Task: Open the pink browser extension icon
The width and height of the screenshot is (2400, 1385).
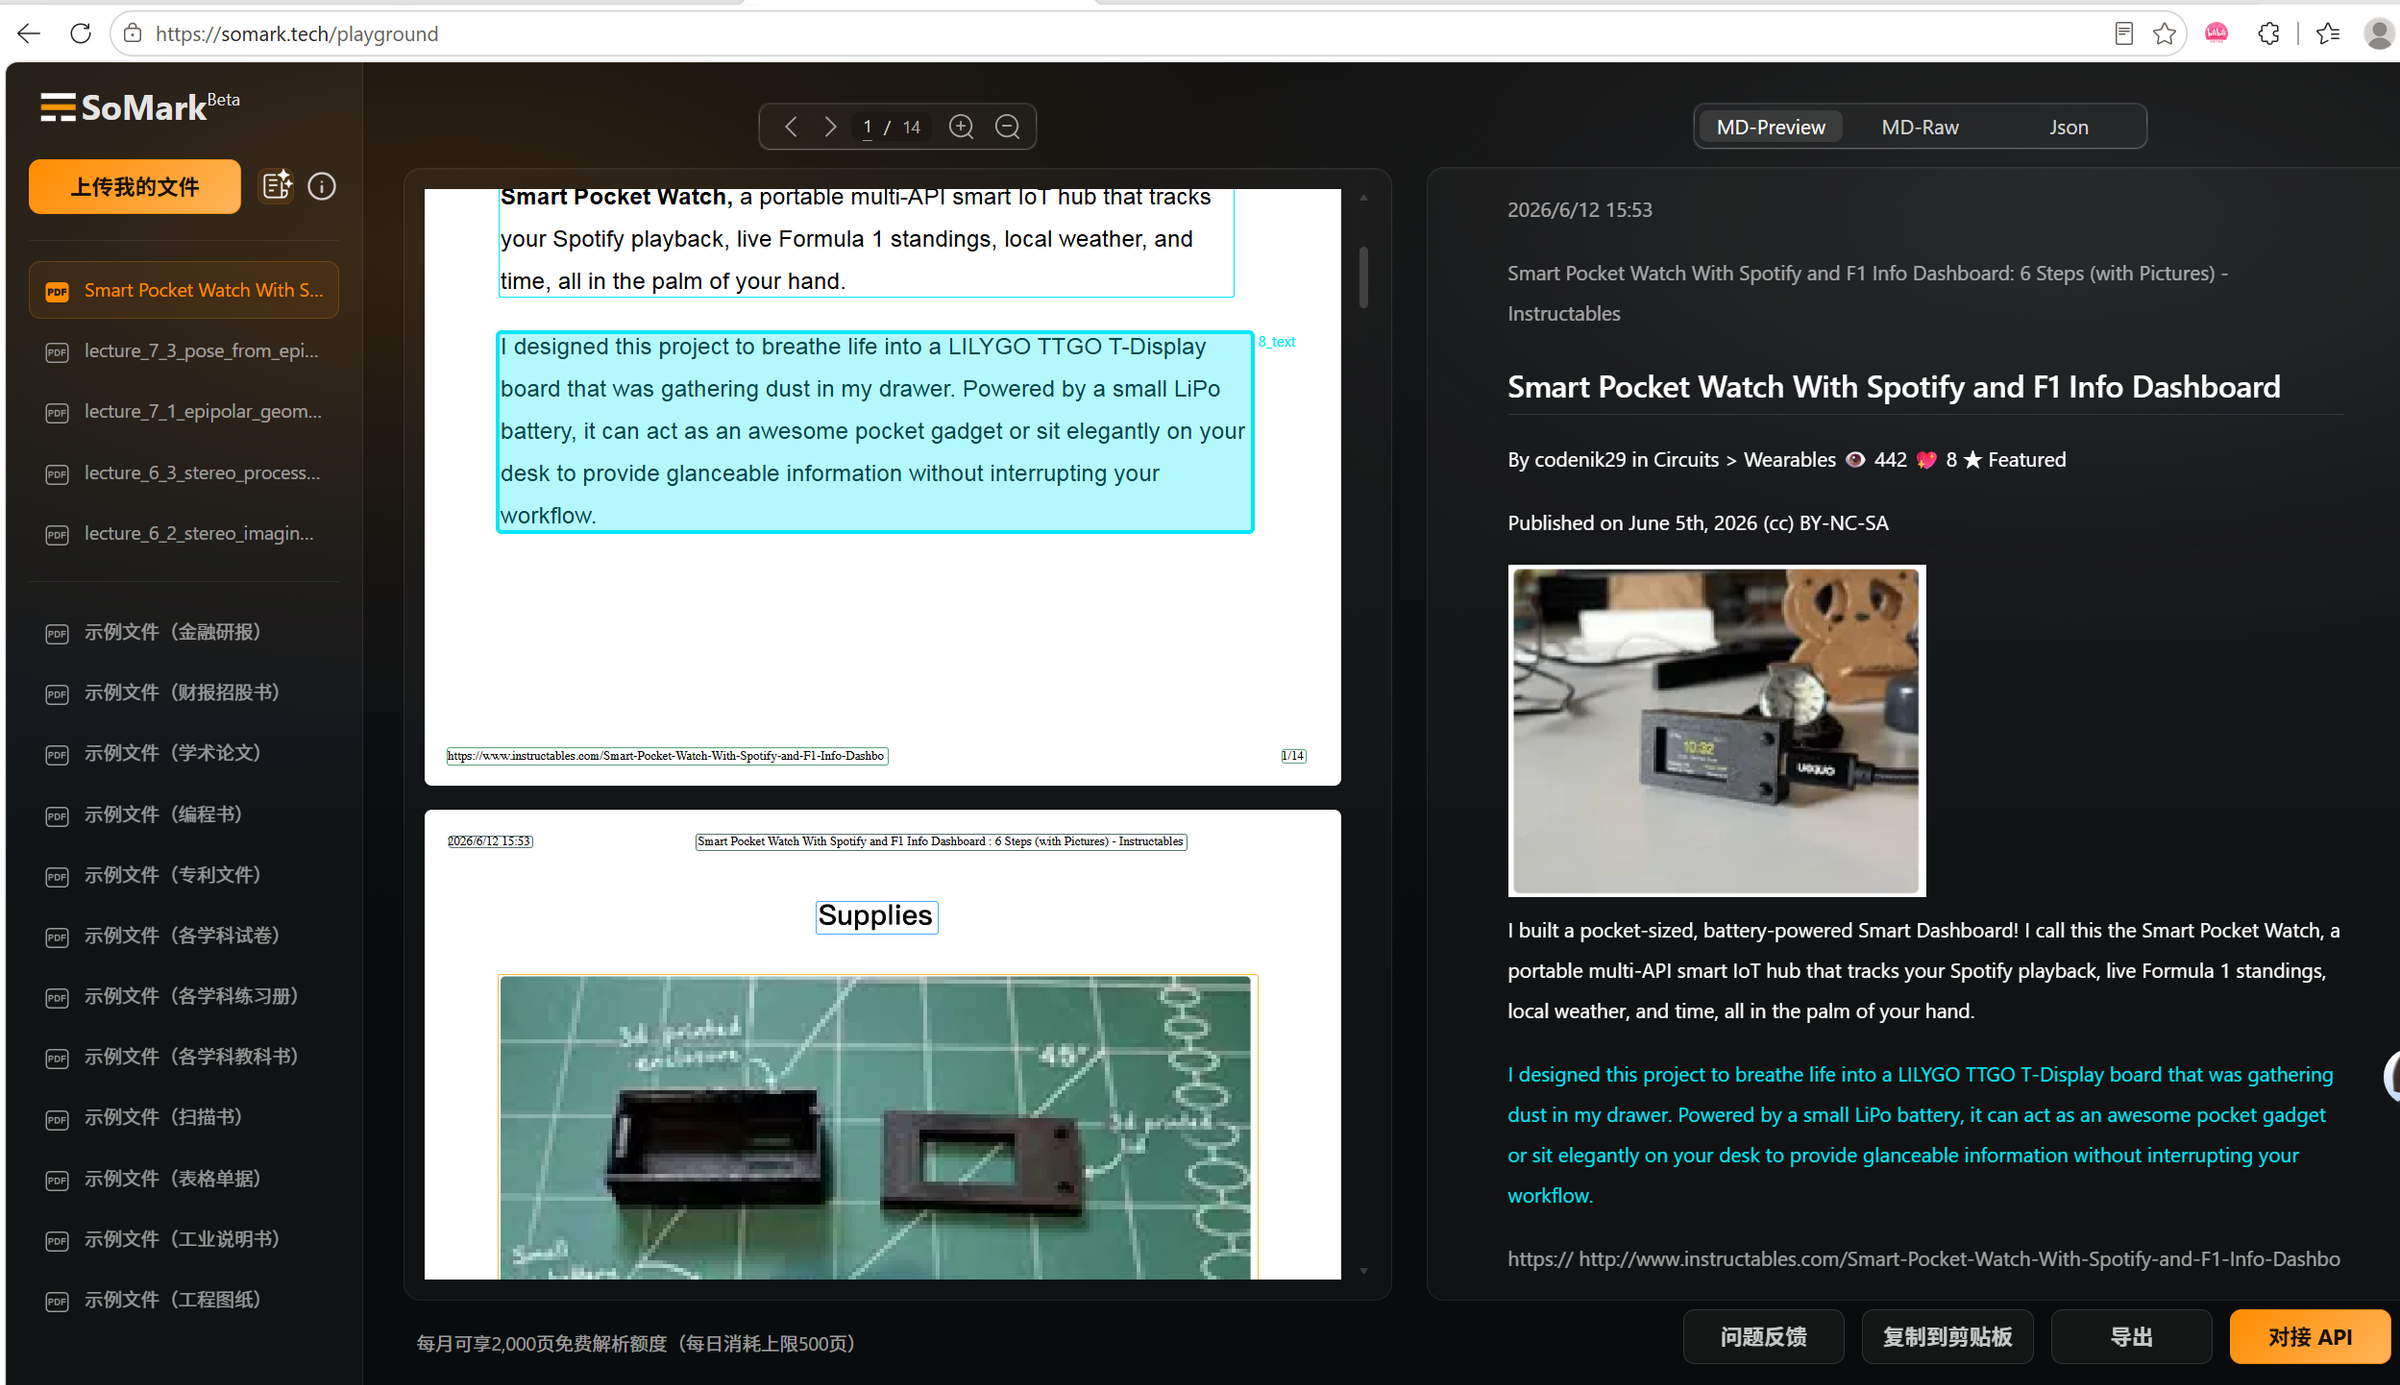Action: [x=2216, y=34]
